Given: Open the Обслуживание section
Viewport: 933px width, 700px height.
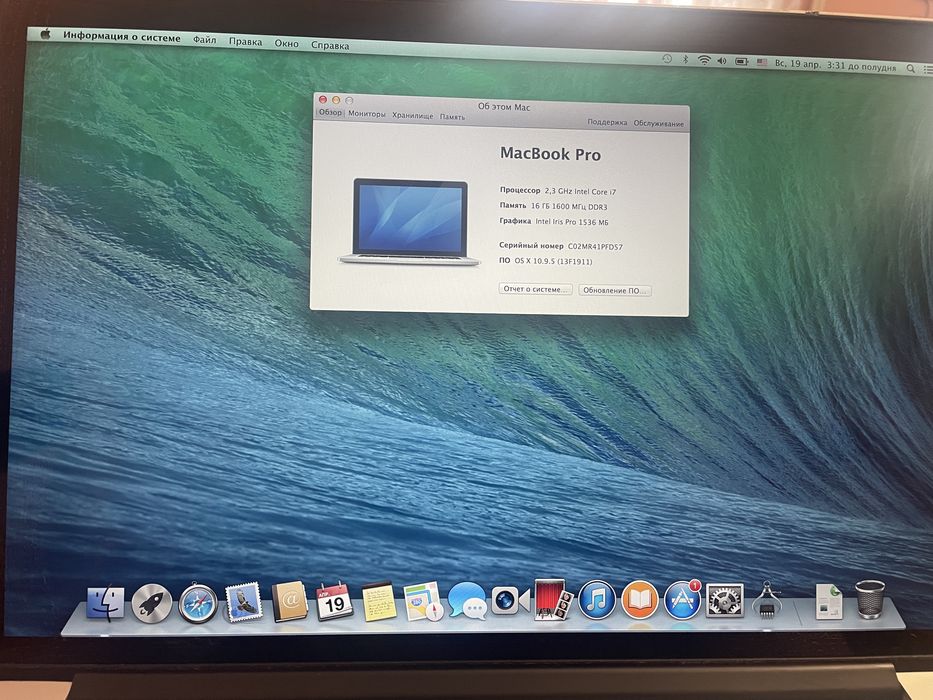Looking at the screenshot, I should 659,123.
